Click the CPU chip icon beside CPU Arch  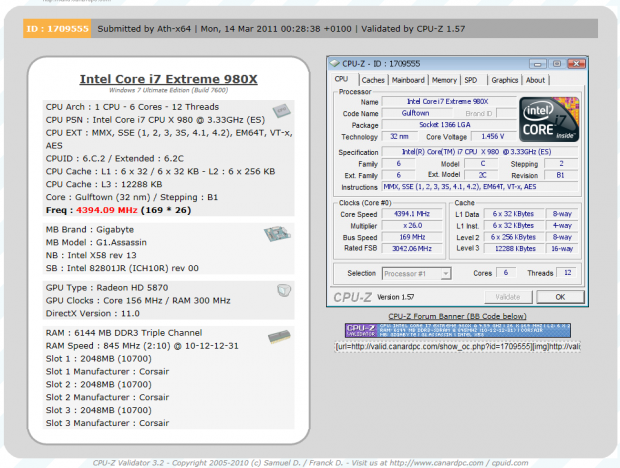[x=281, y=111]
